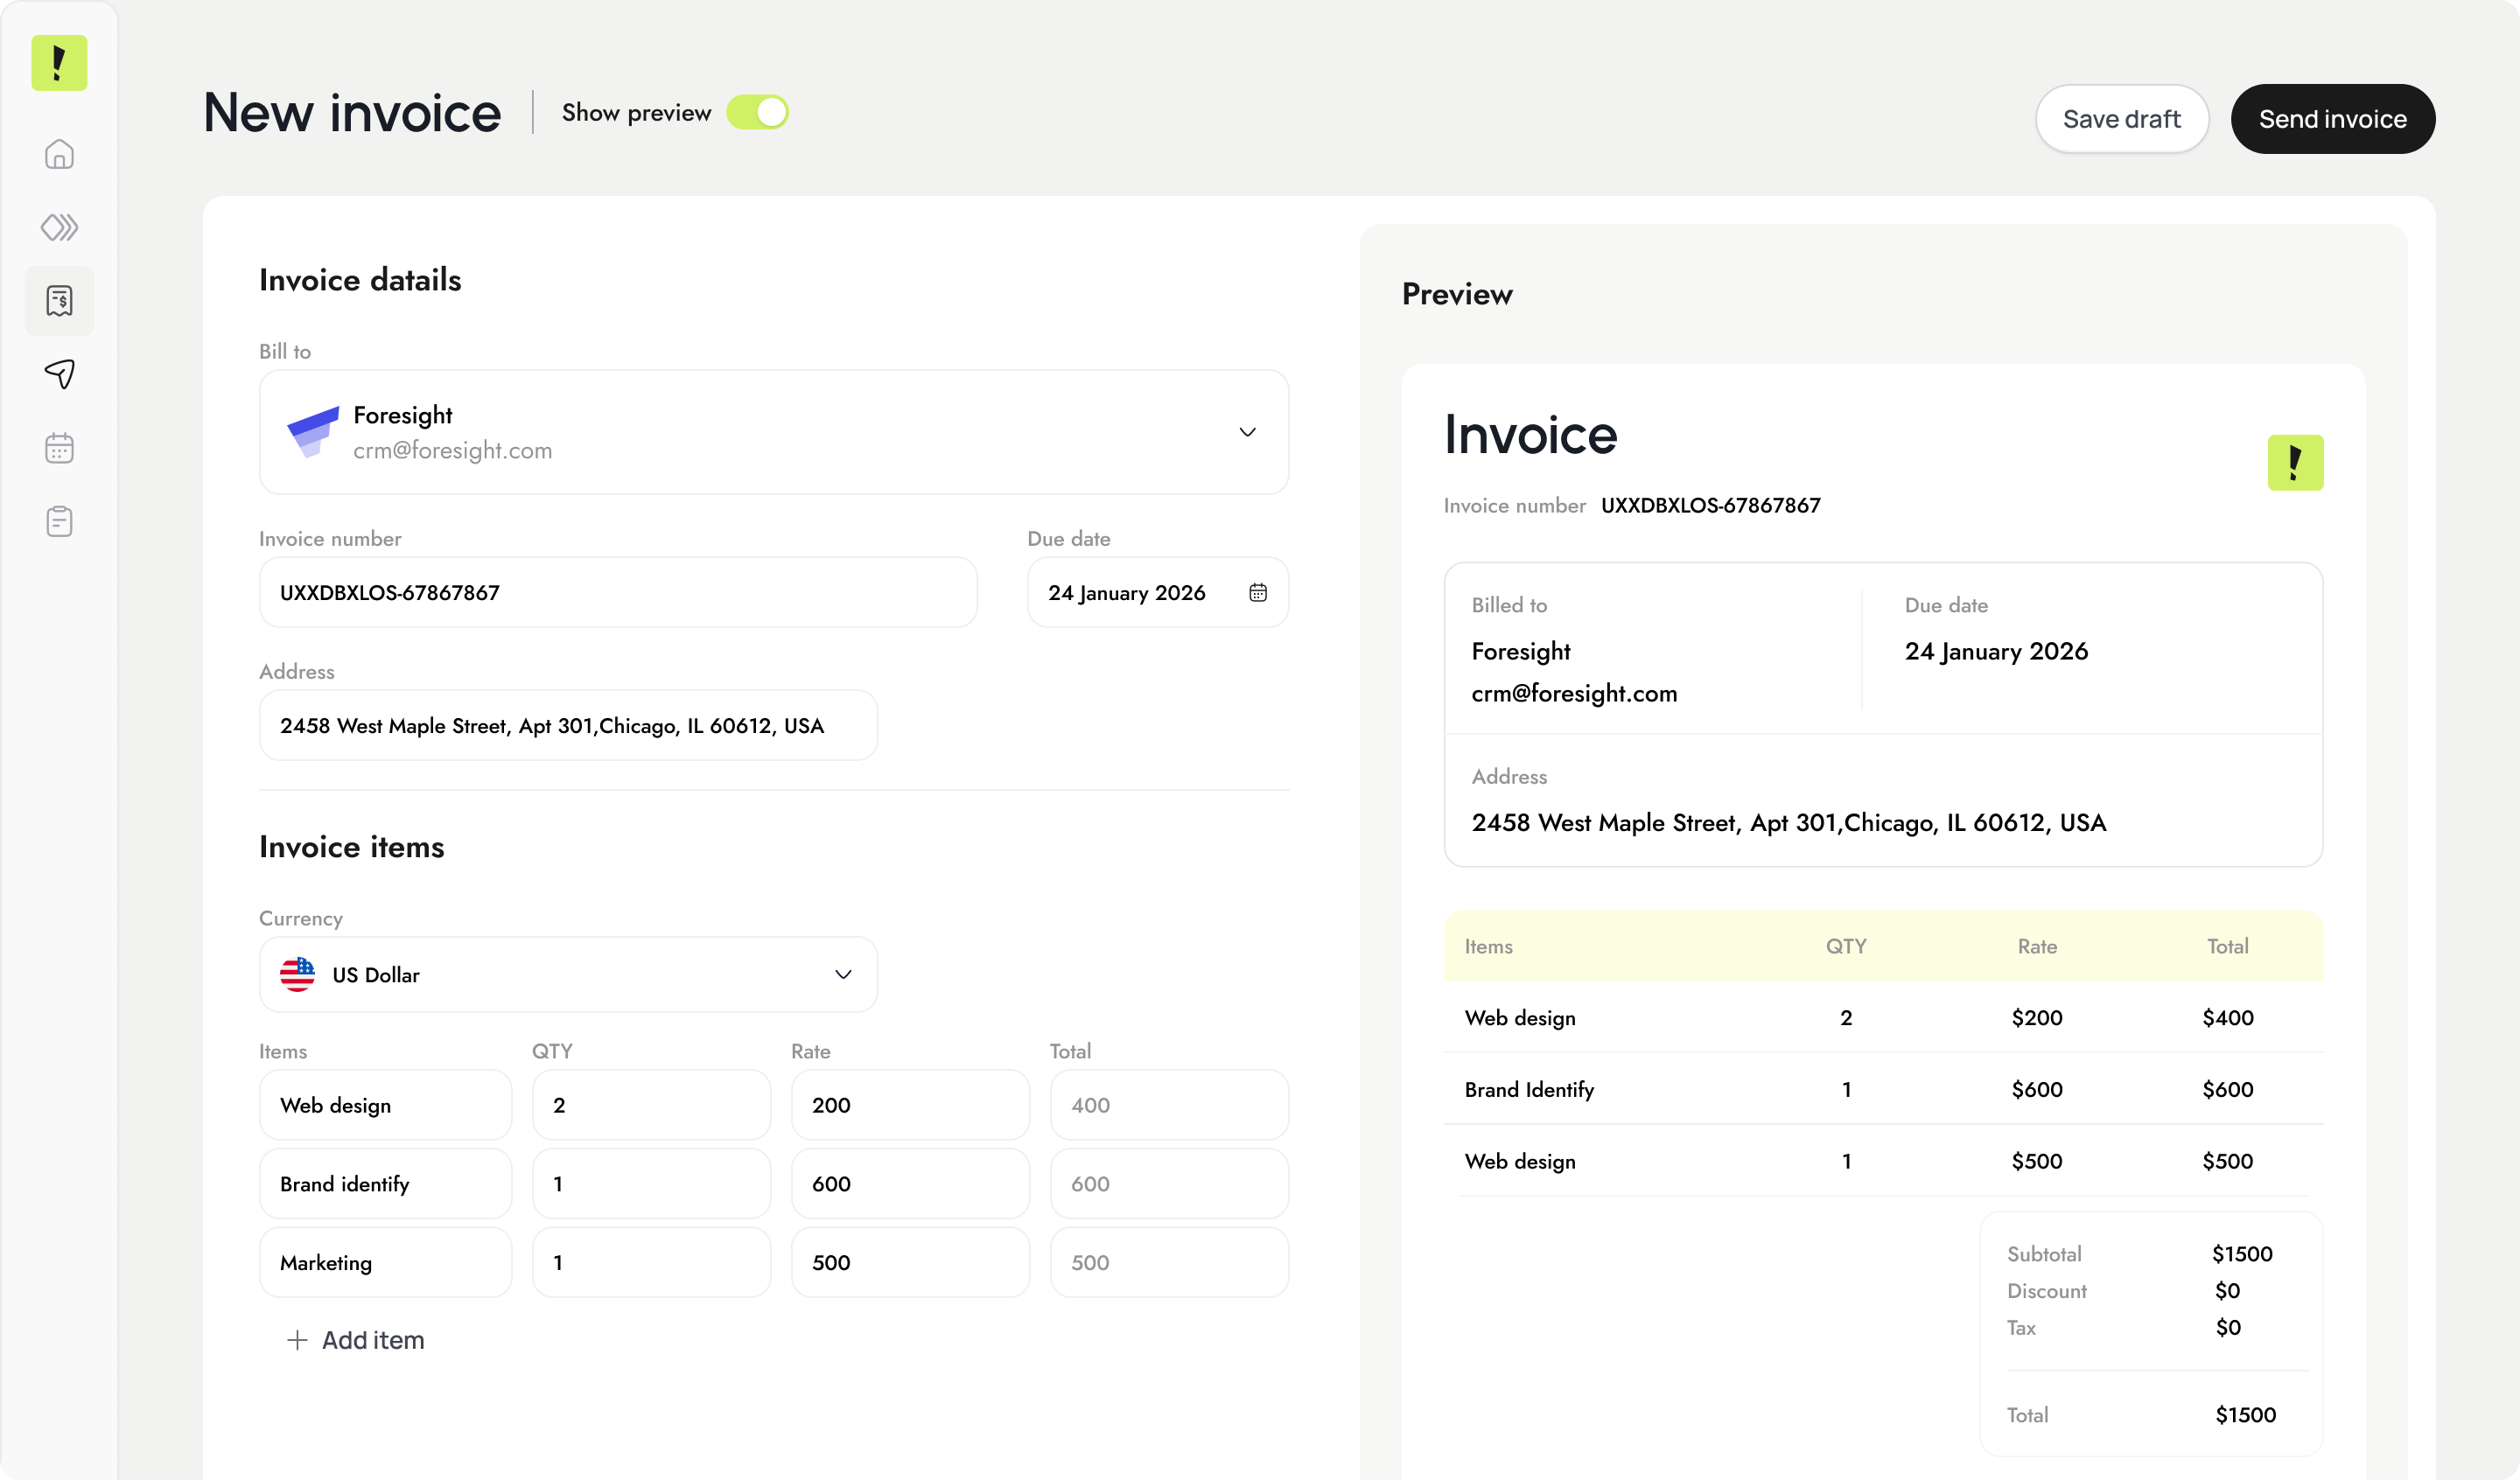Open the due date calendar picker icon
The height and width of the screenshot is (1480, 2520).
point(1258,592)
